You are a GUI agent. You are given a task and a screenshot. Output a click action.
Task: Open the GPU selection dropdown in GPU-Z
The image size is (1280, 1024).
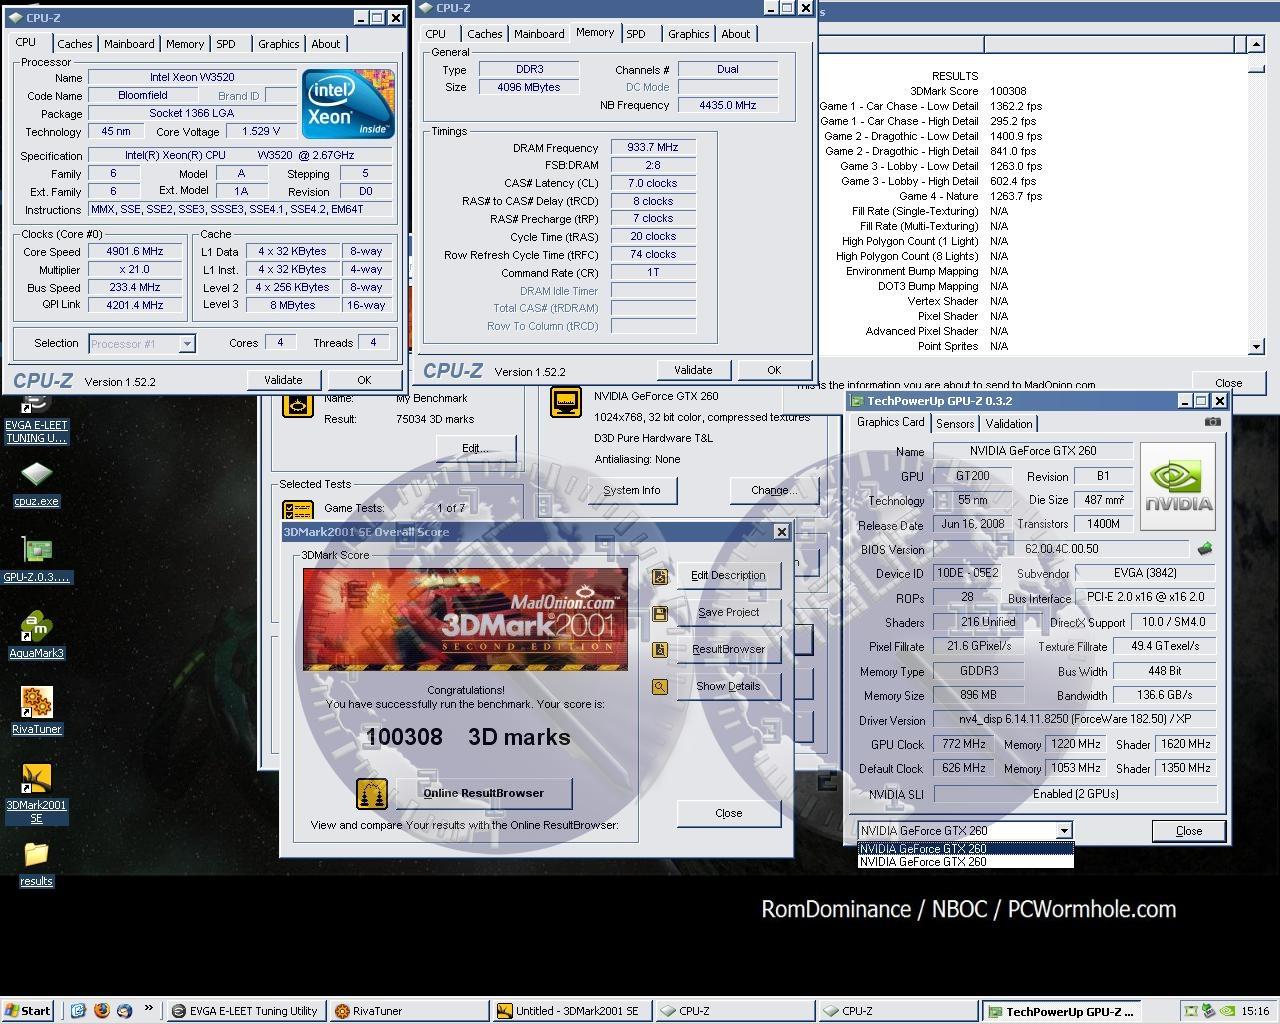coord(965,830)
